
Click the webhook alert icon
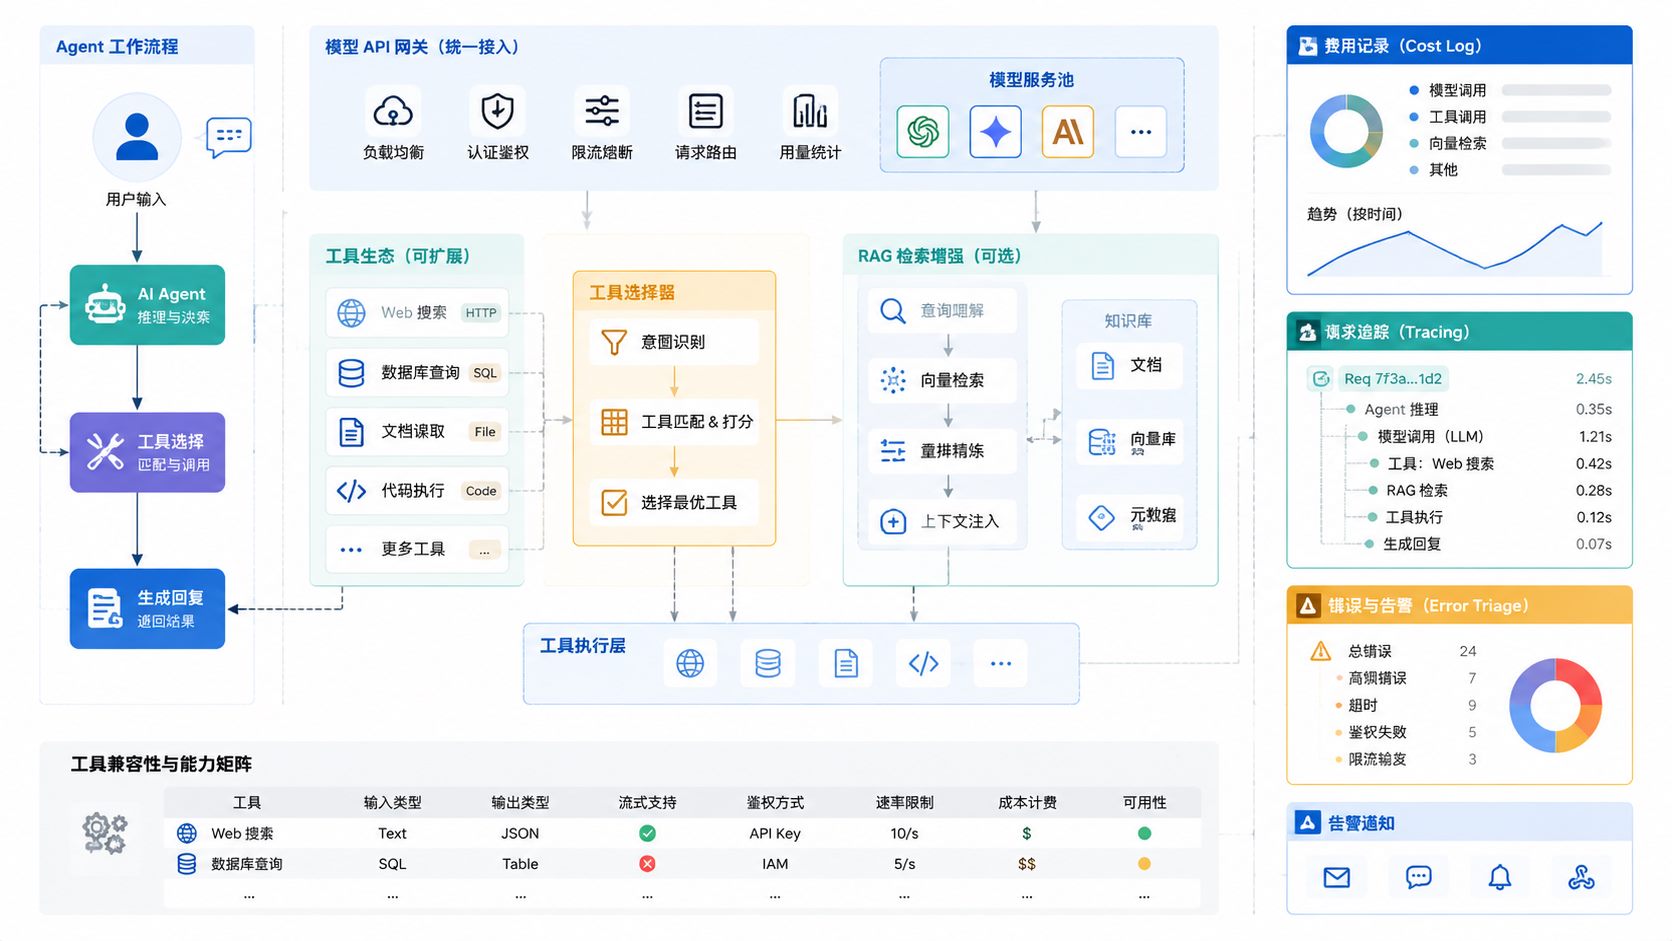tap(1581, 878)
